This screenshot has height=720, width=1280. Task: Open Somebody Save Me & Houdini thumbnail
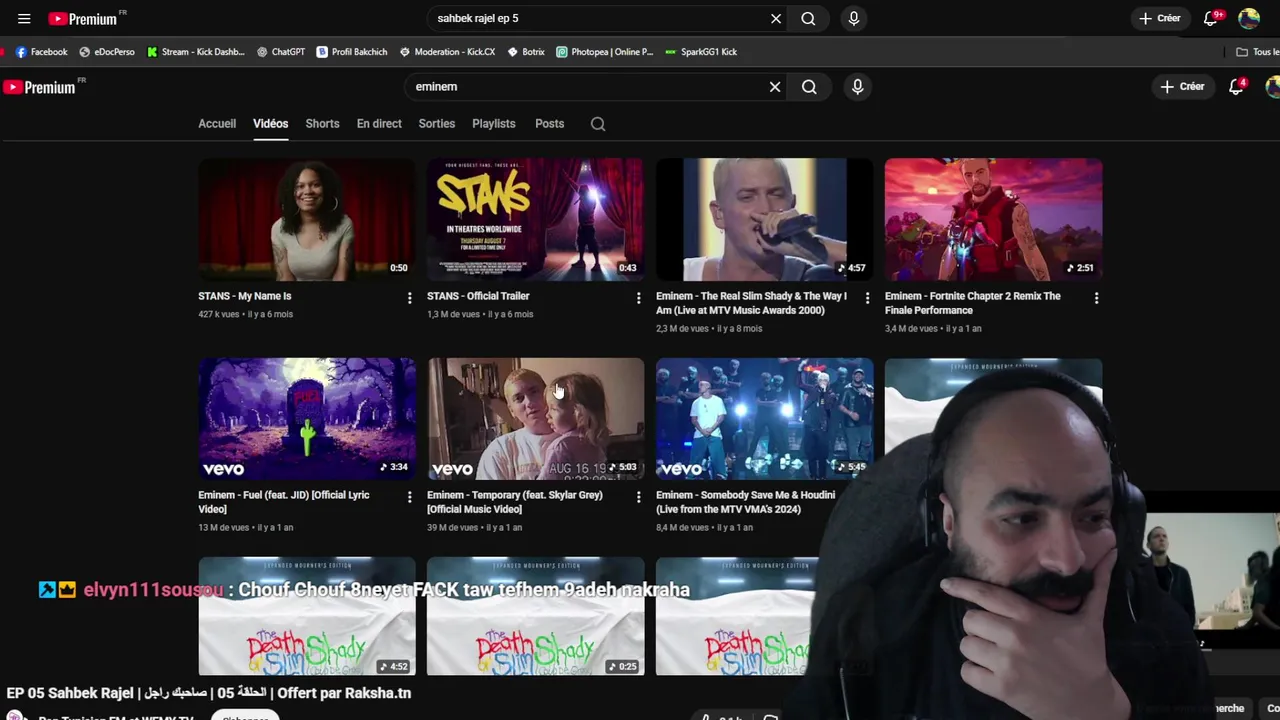coord(765,419)
